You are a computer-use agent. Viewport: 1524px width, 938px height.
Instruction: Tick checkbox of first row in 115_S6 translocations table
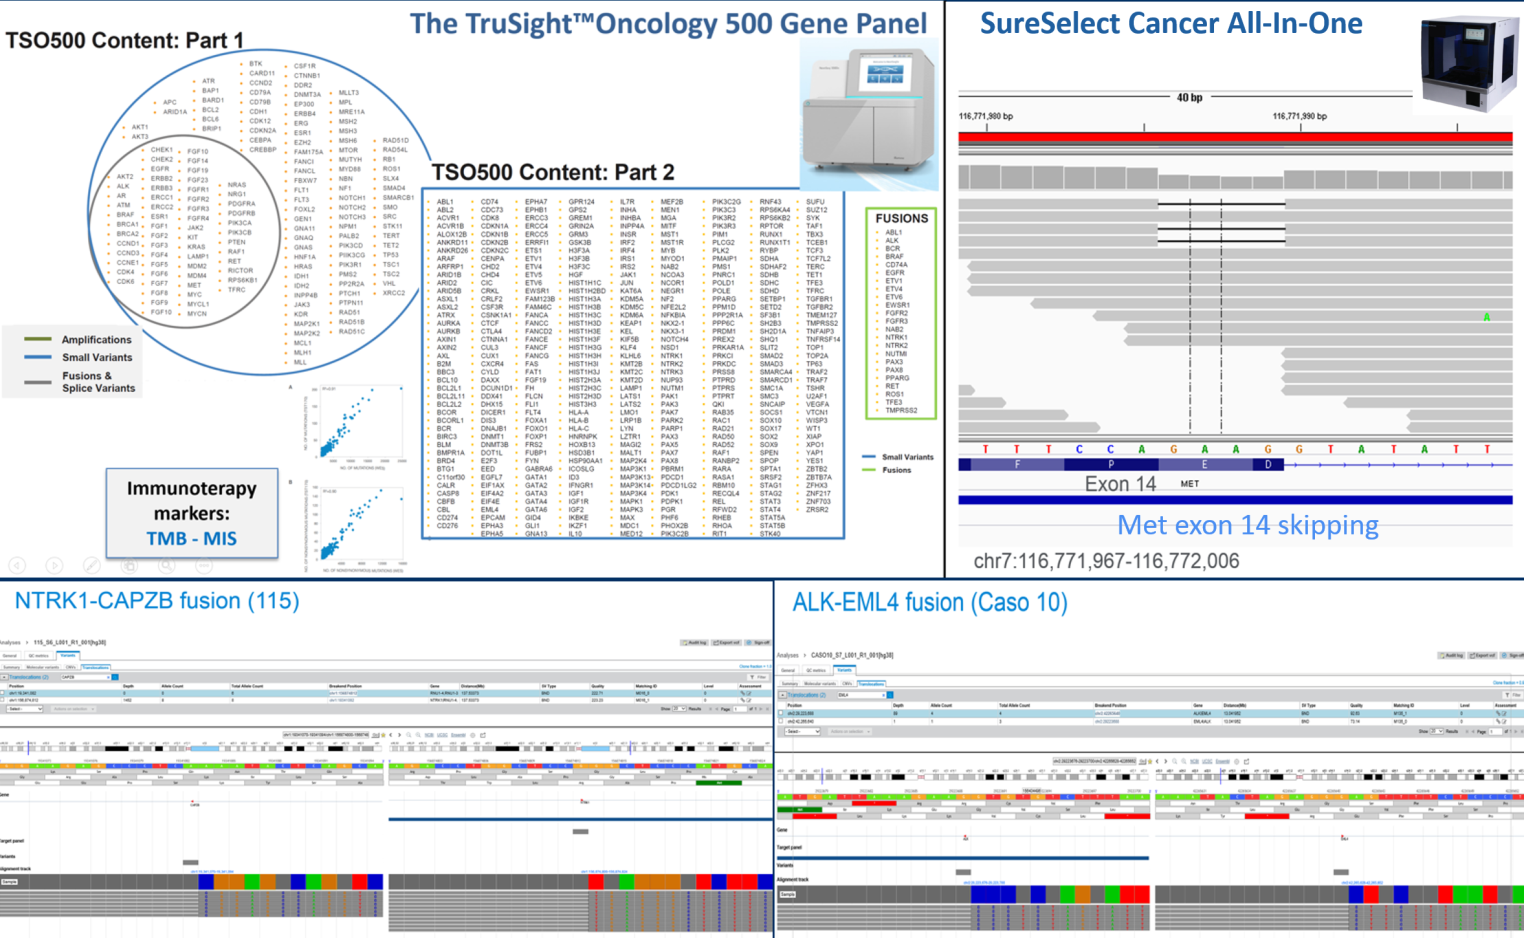2,693
